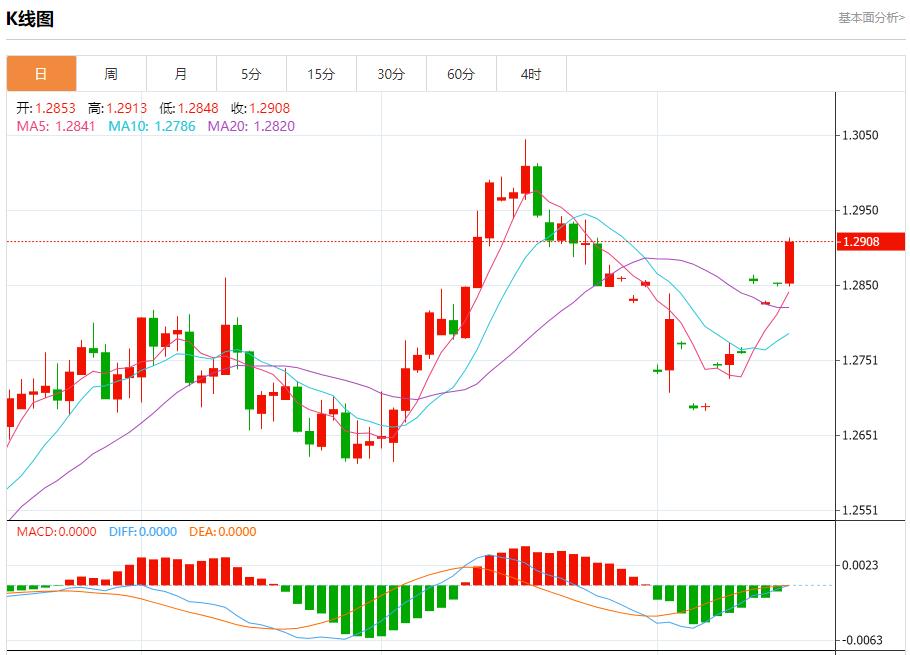Screen dimensions: 910x655
Task: Open the 5分 interval tab
Action: (251, 74)
